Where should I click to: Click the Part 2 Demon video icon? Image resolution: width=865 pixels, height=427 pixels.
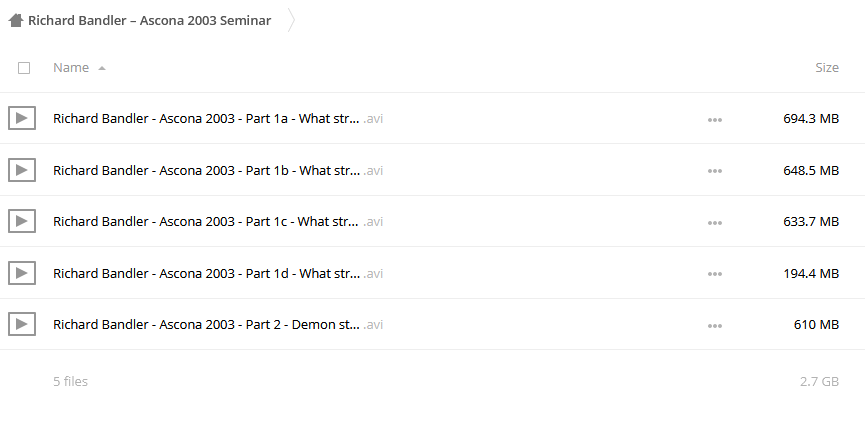point(22,324)
